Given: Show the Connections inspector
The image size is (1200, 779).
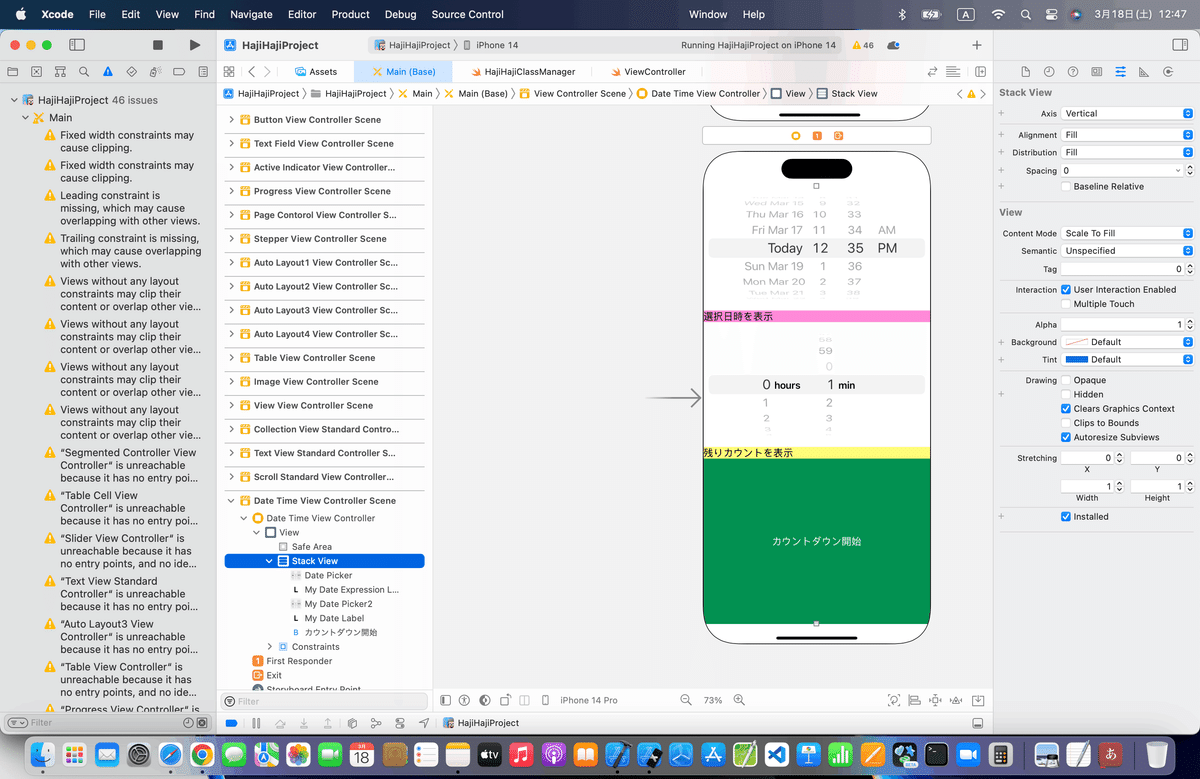Looking at the screenshot, I should pyautogui.click(x=1168, y=72).
